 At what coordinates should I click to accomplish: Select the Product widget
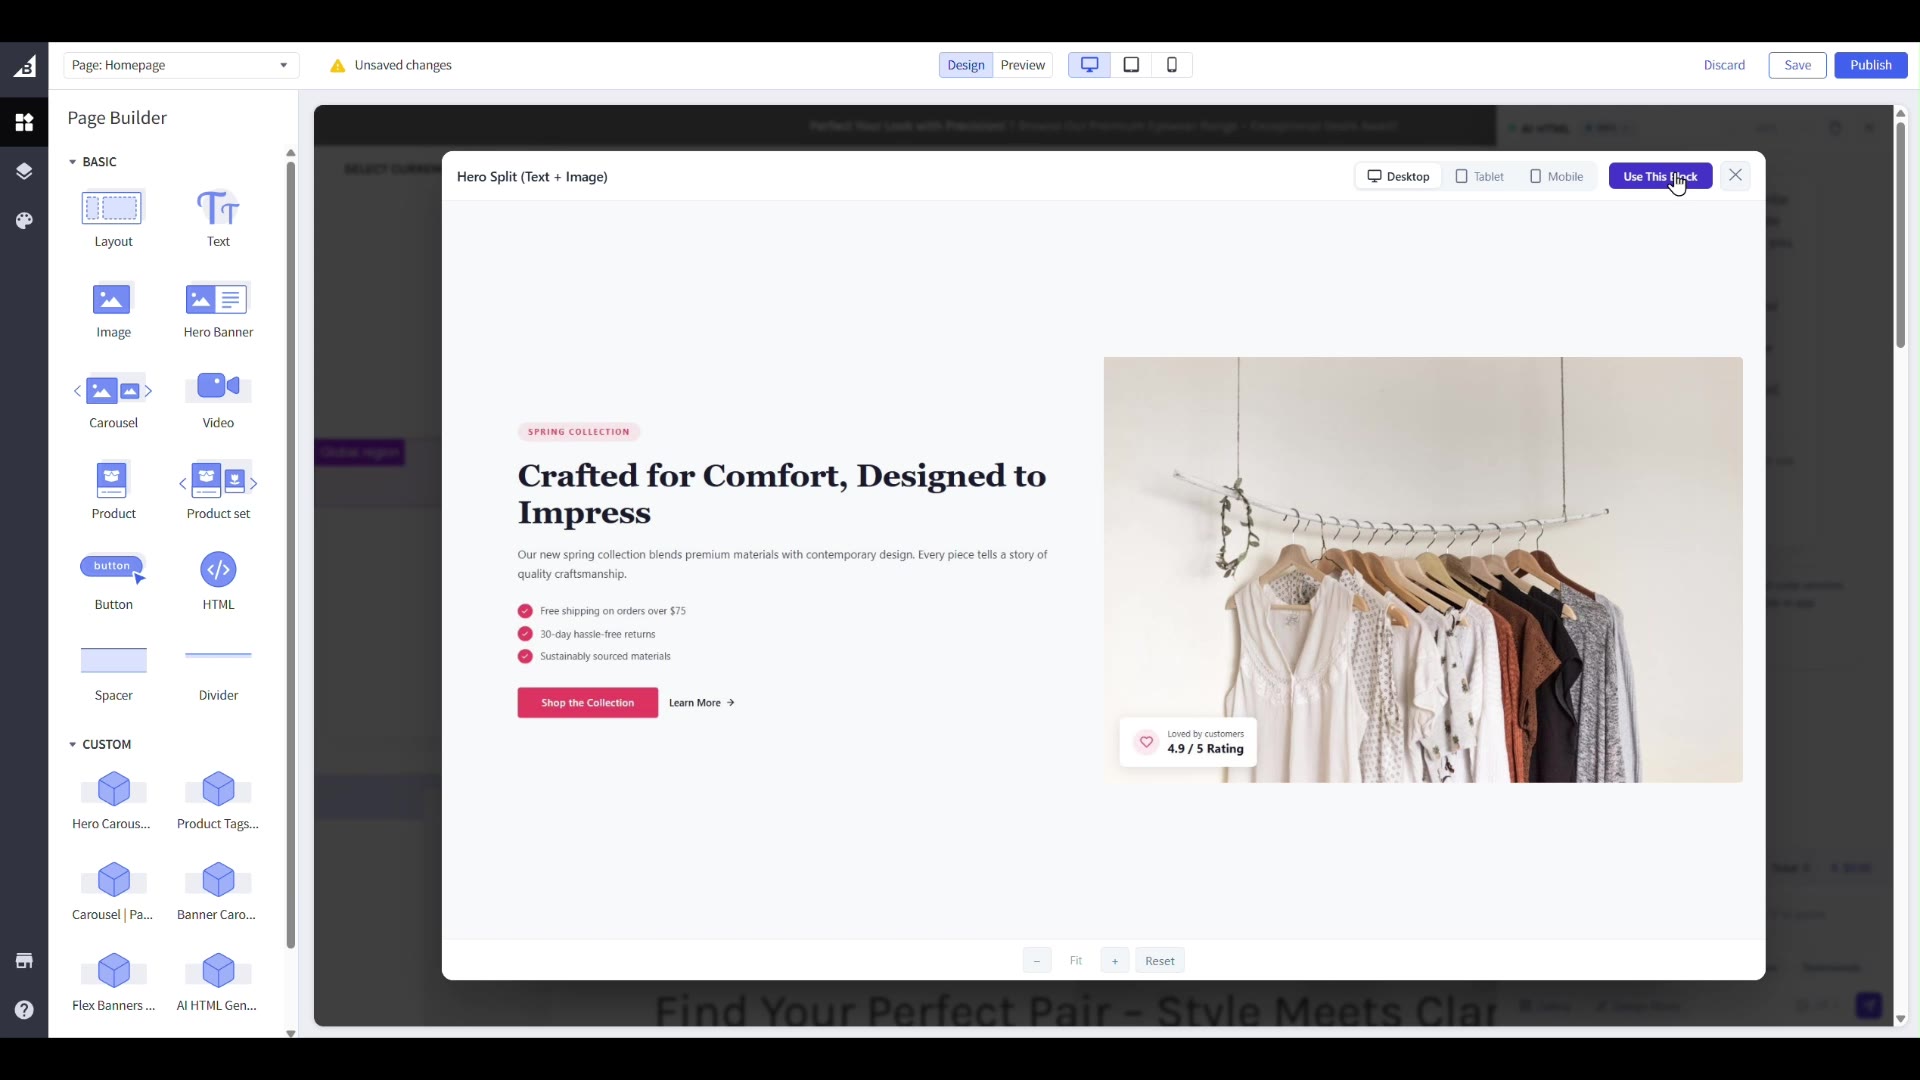113,491
